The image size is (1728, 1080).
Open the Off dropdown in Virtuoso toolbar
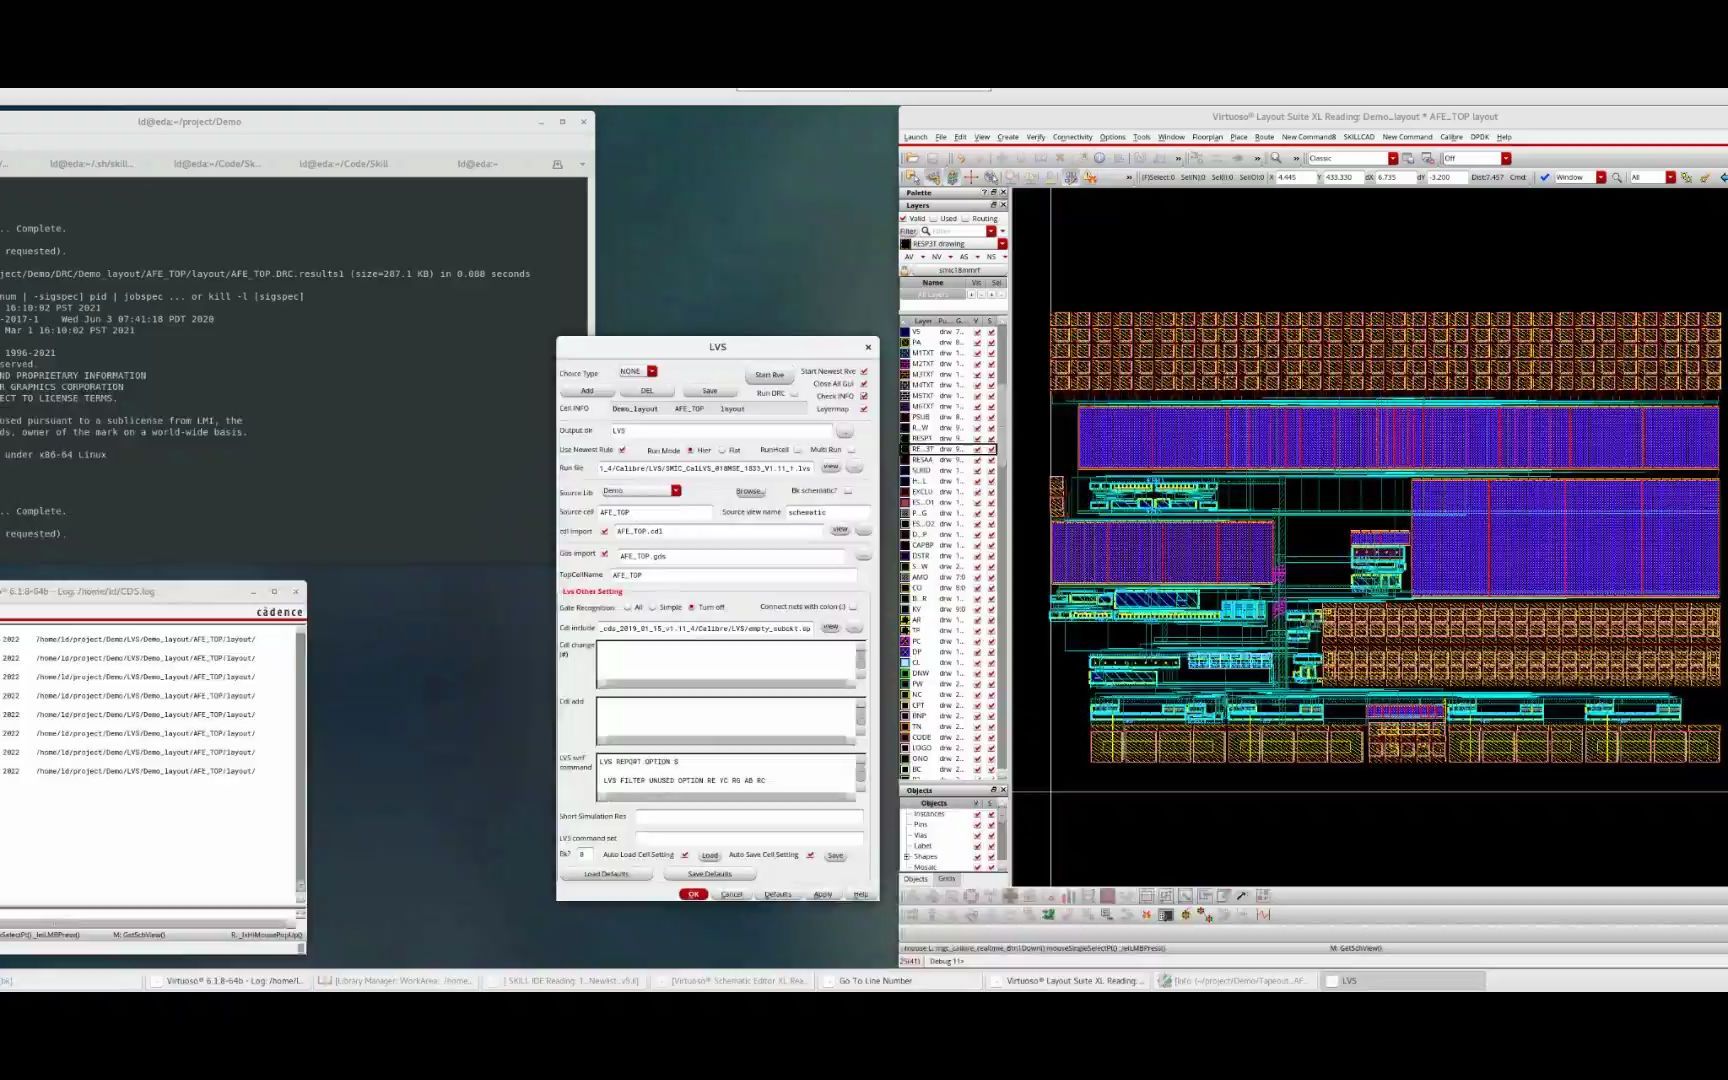[1506, 158]
